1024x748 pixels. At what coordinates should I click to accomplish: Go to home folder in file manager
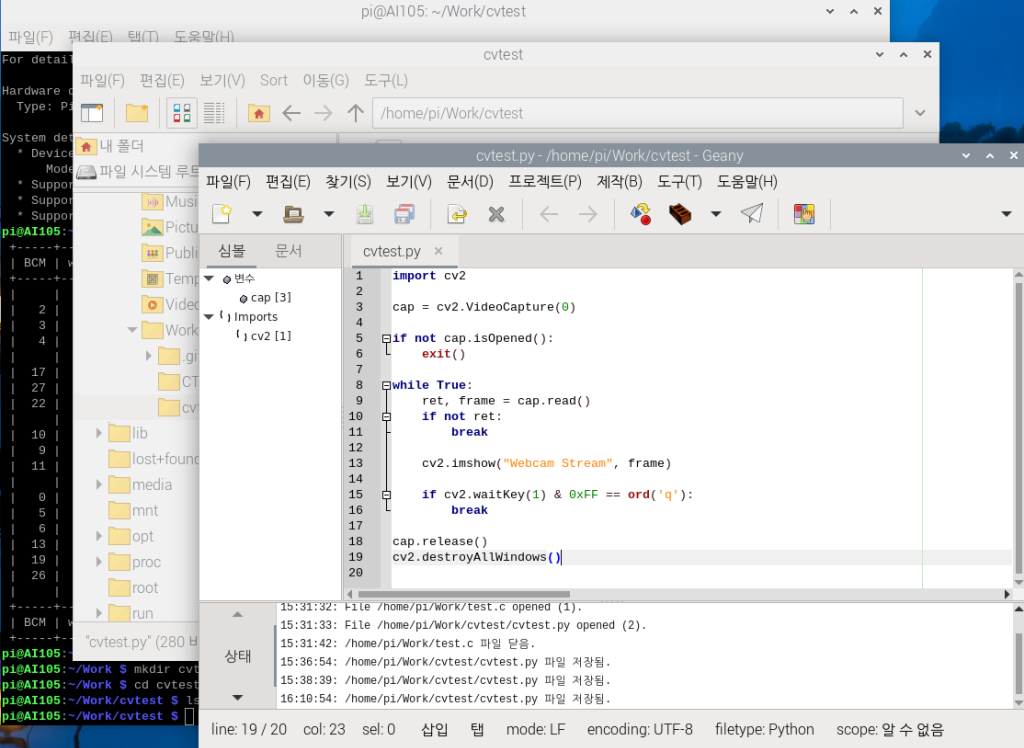coord(259,113)
